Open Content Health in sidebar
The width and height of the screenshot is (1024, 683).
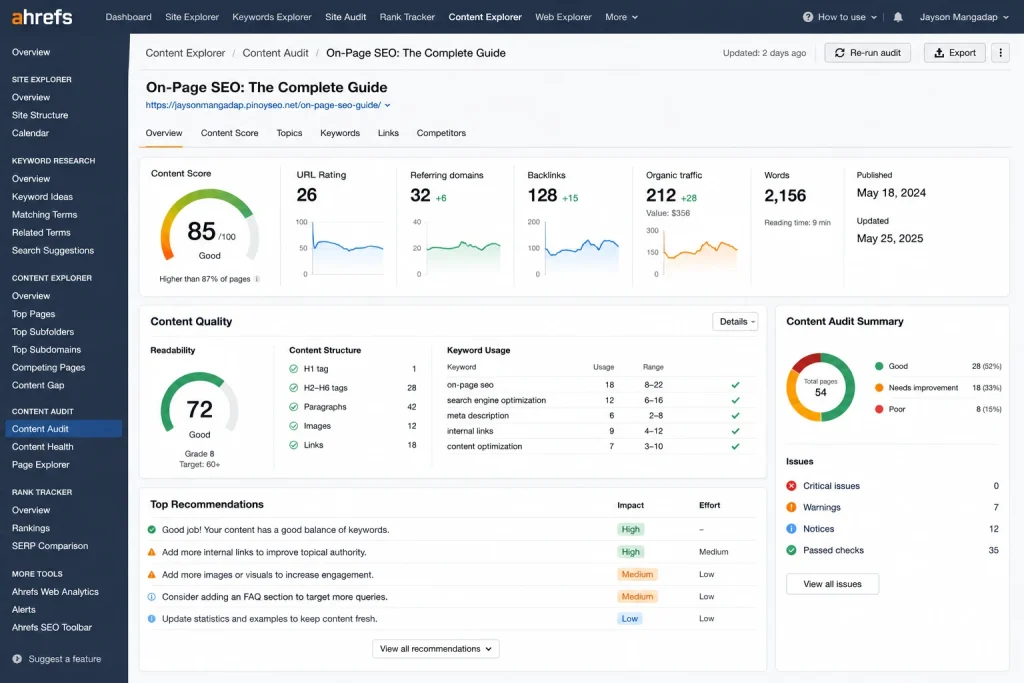pos(42,447)
